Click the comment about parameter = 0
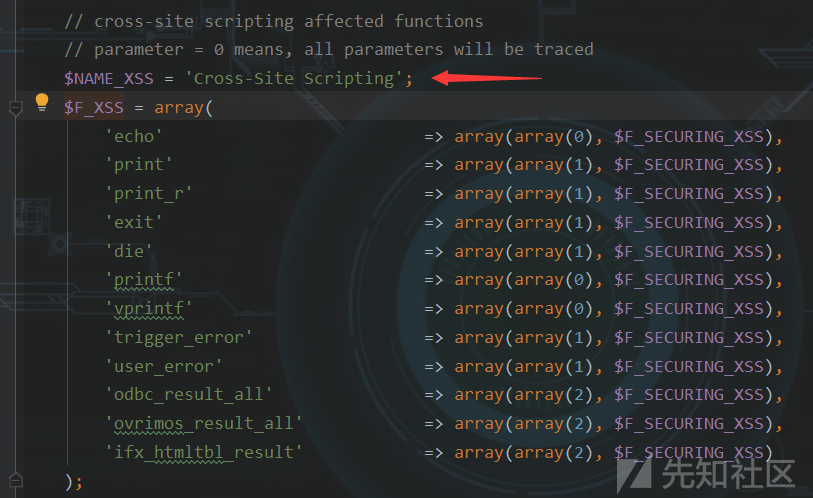Screen dimensions: 813x498 (329, 49)
